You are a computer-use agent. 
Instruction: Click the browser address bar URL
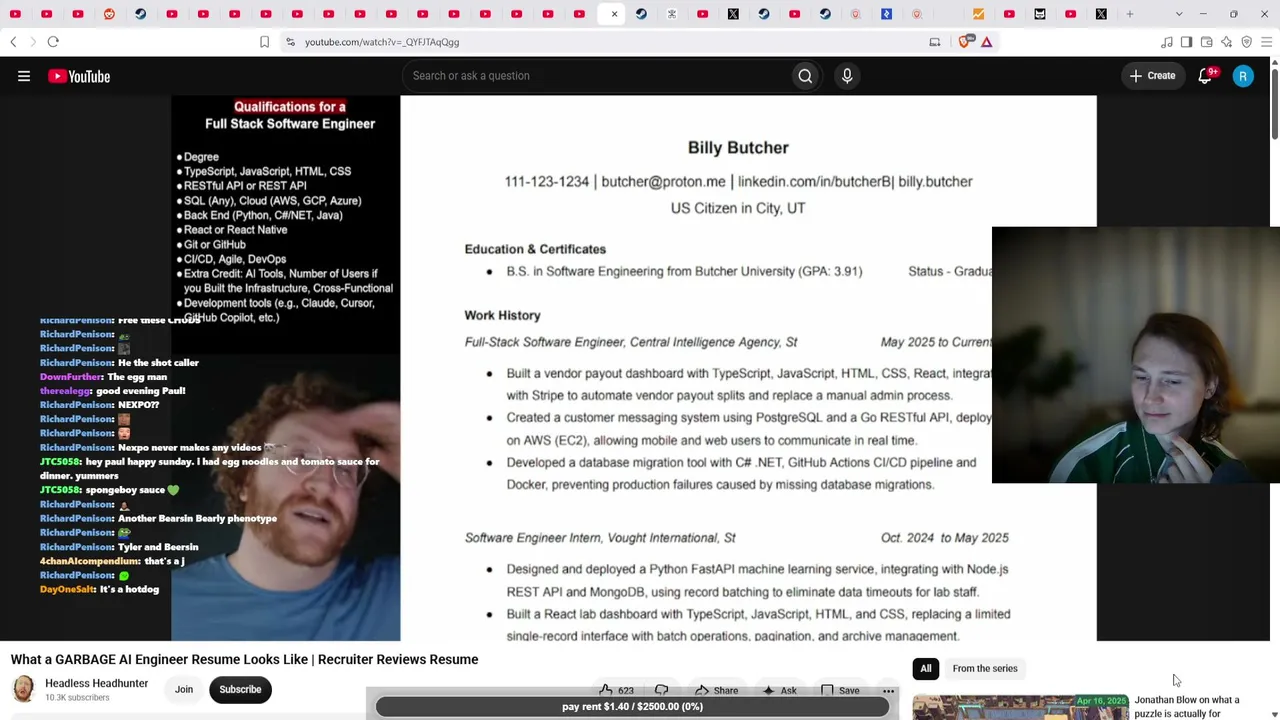click(382, 42)
